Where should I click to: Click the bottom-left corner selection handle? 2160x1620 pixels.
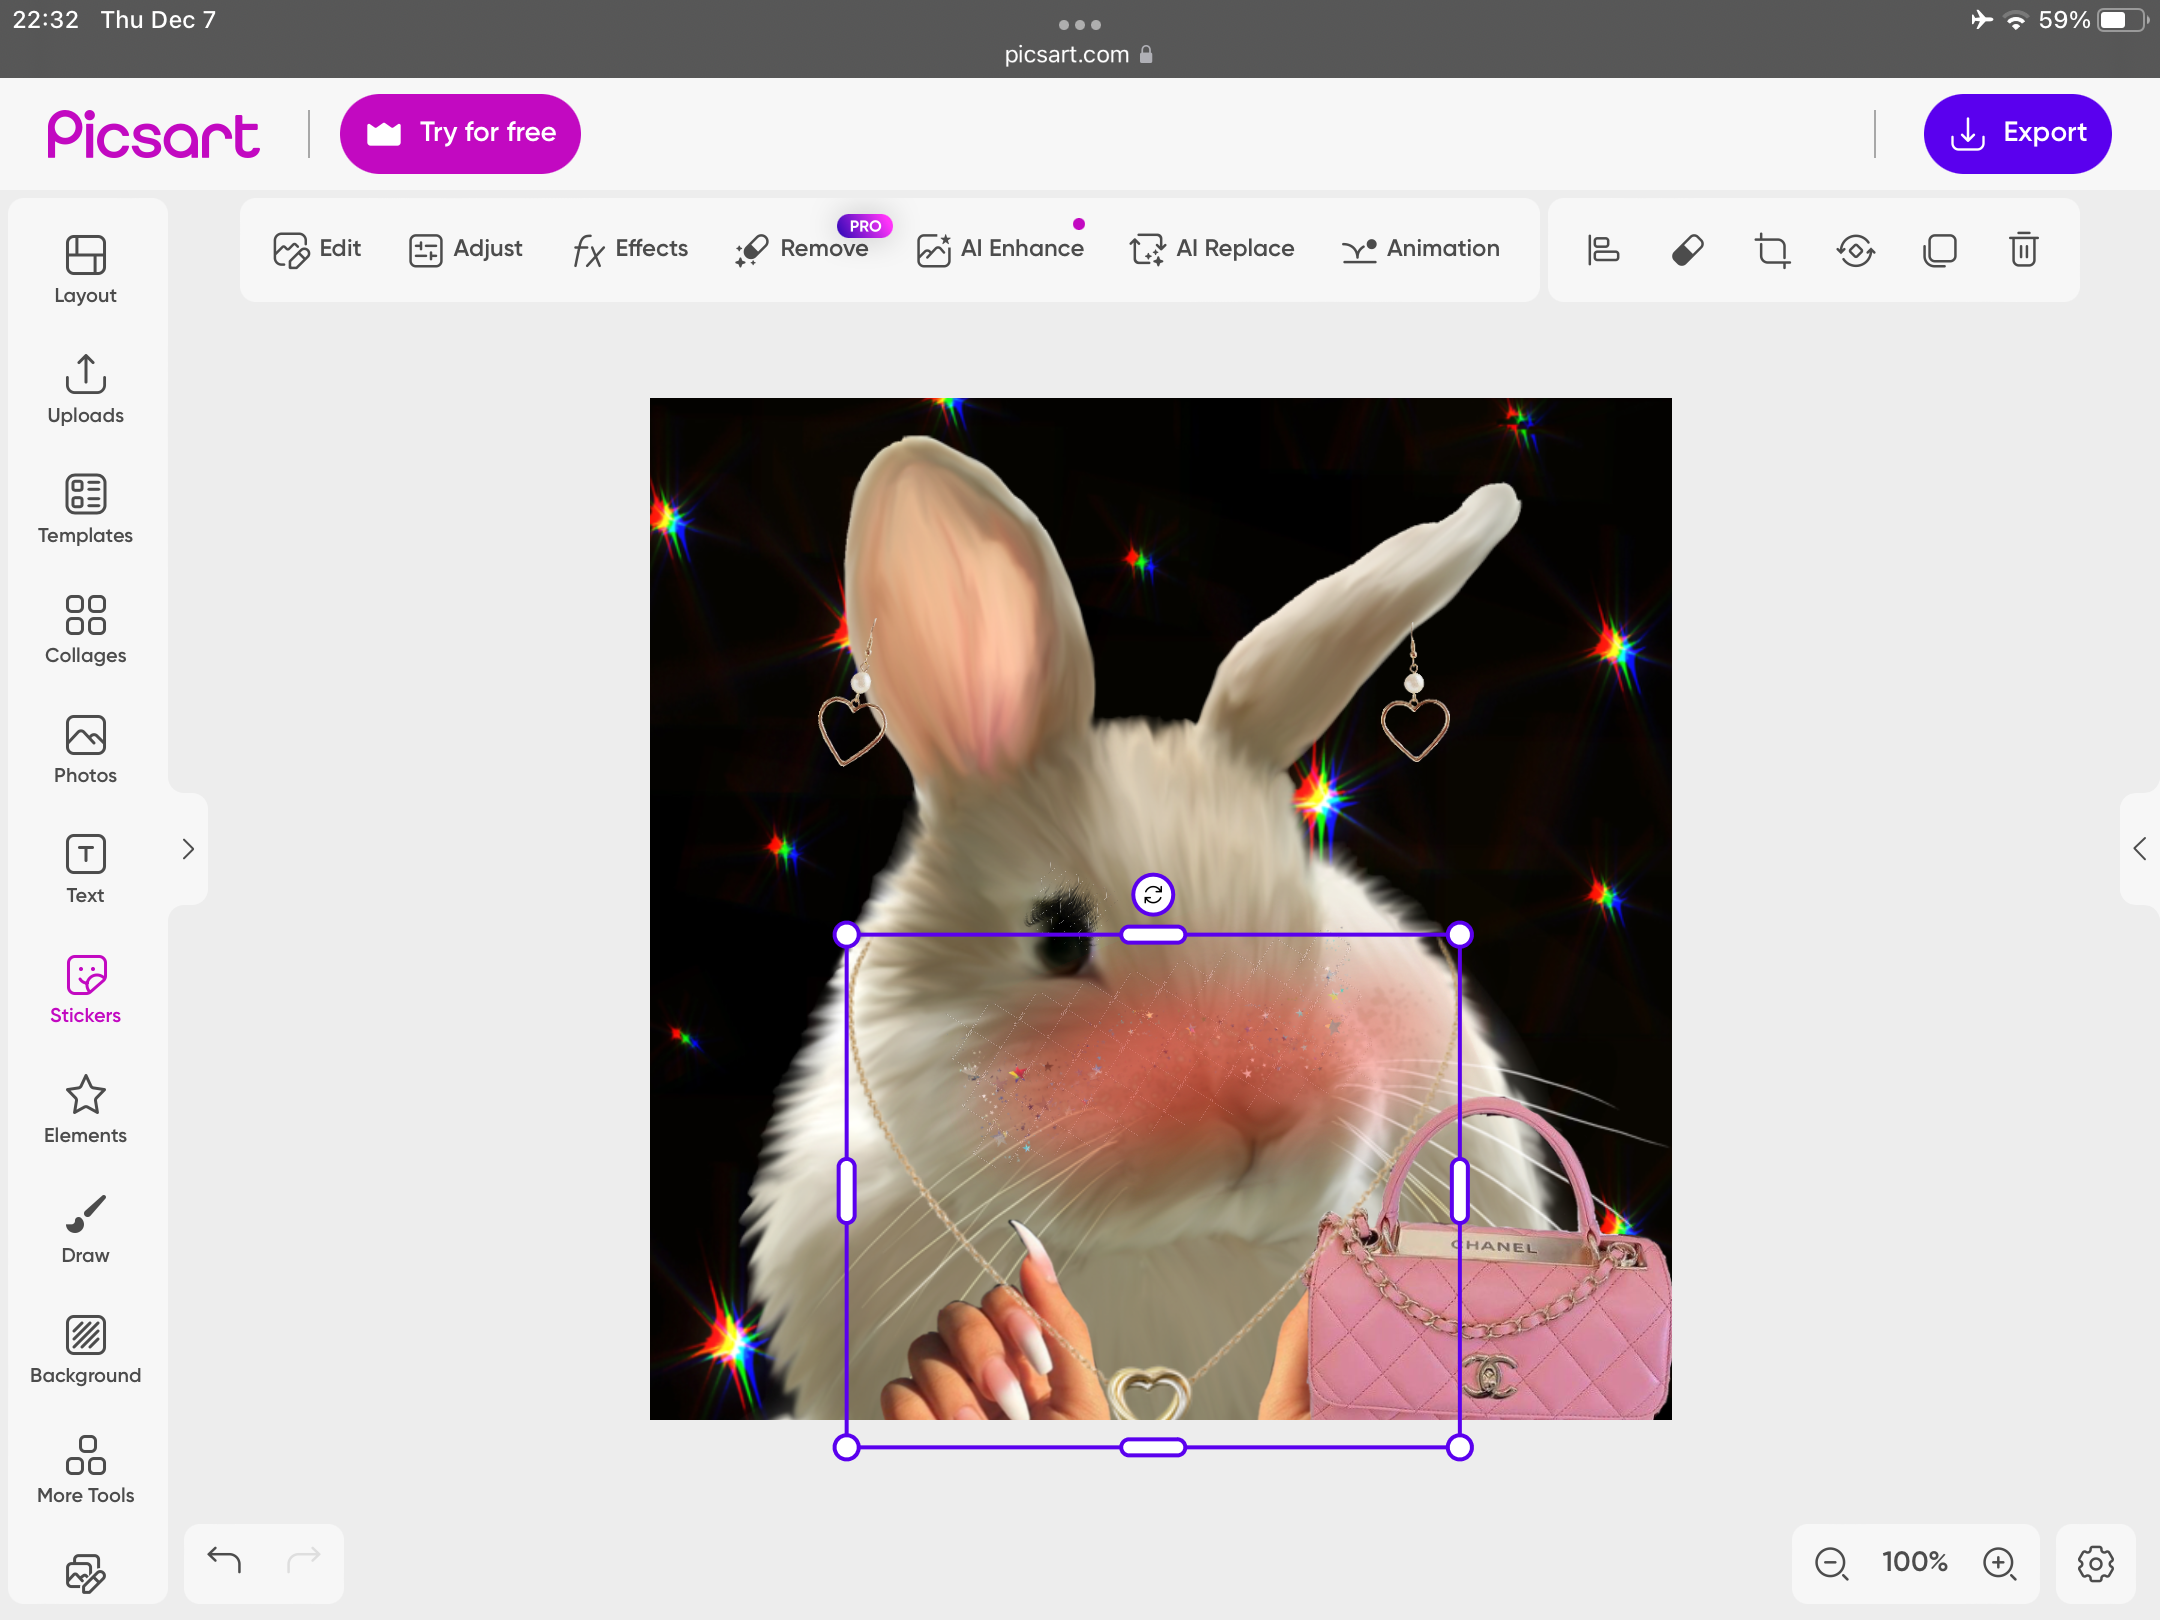pyautogui.click(x=847, y=1447)
